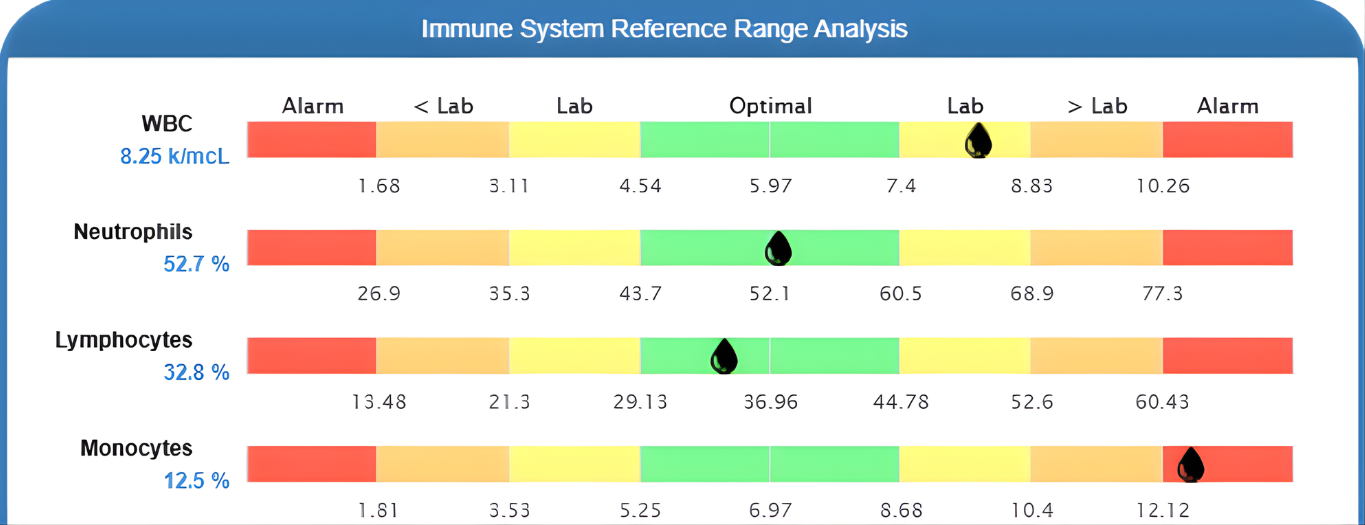Click the Optimal column header
1365x525 pixels.
[770, 106]
